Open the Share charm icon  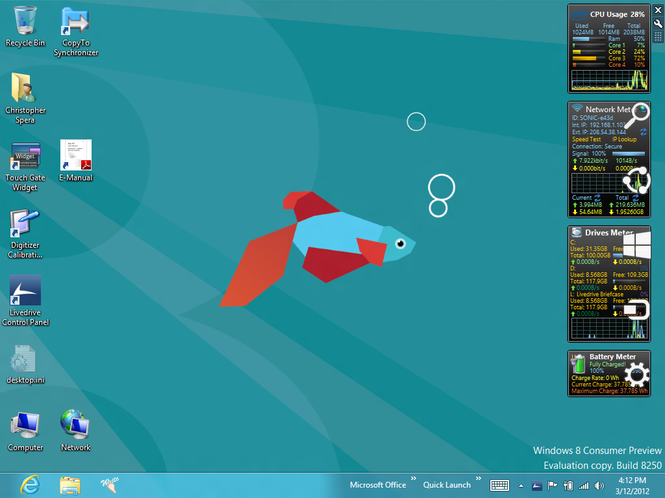[x=637, y=180]
